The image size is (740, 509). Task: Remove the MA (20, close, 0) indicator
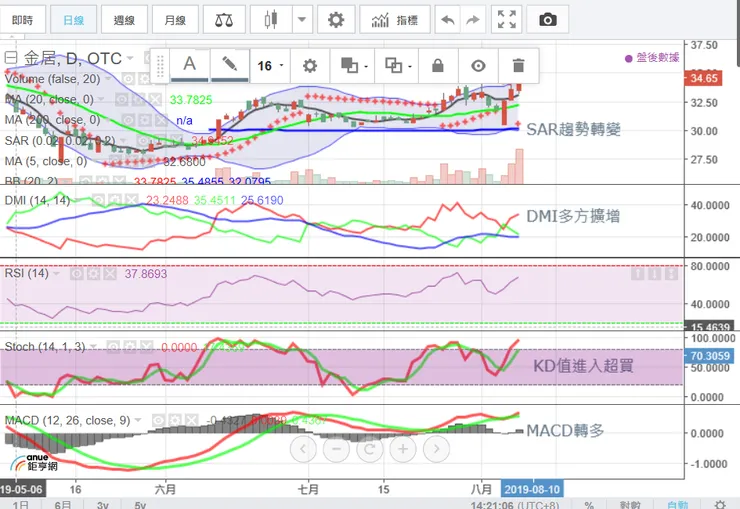coord(155,100)
